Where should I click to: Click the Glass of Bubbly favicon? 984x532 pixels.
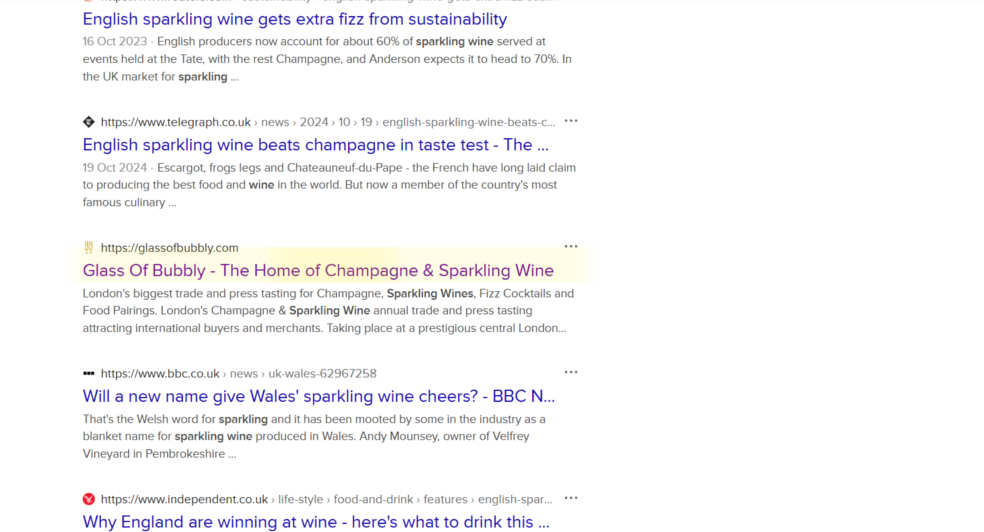89,248
